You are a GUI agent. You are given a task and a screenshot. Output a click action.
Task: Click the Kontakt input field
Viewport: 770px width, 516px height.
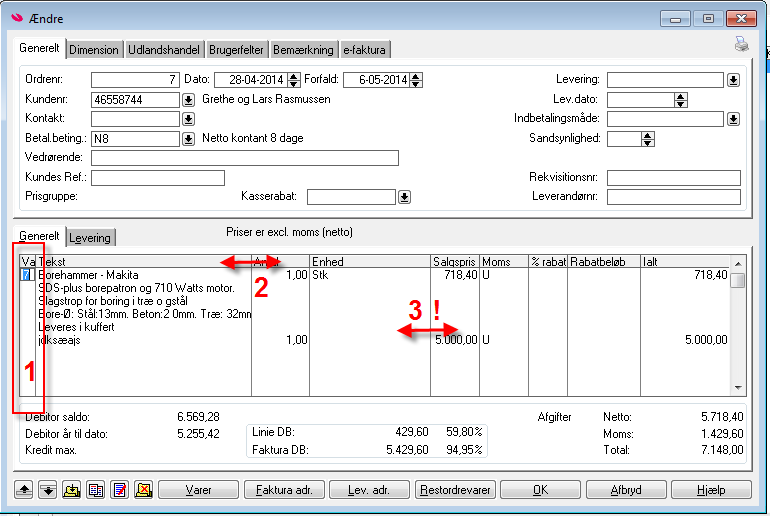point(136,119)
